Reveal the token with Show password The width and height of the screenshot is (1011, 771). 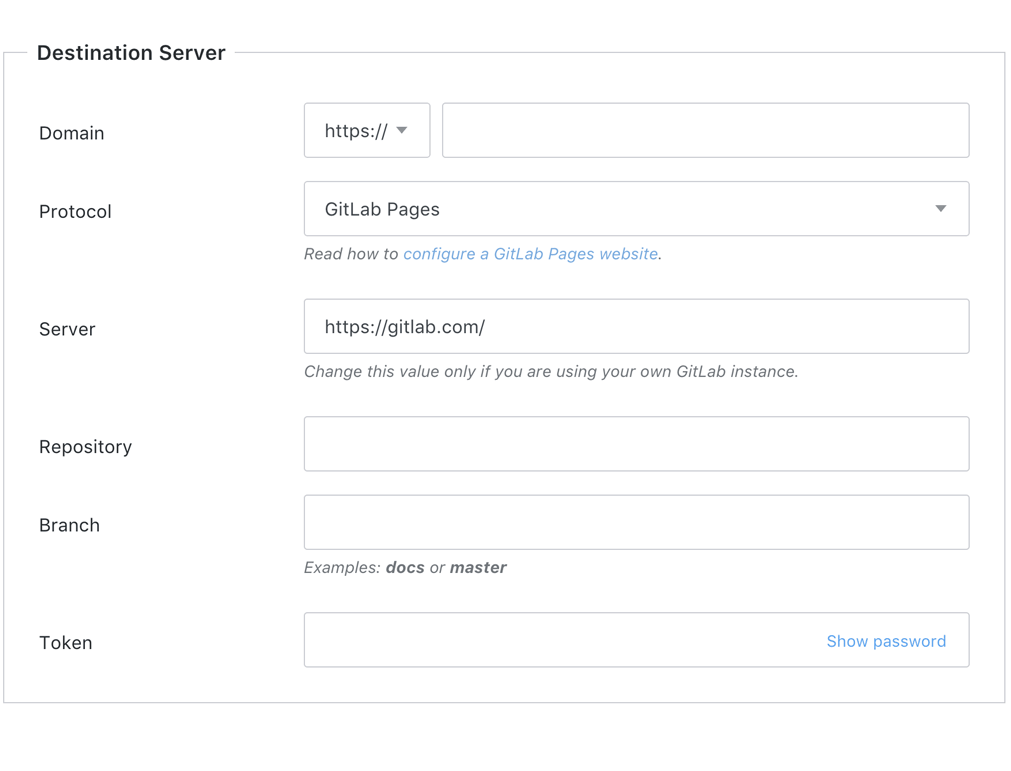pos(885,641)
